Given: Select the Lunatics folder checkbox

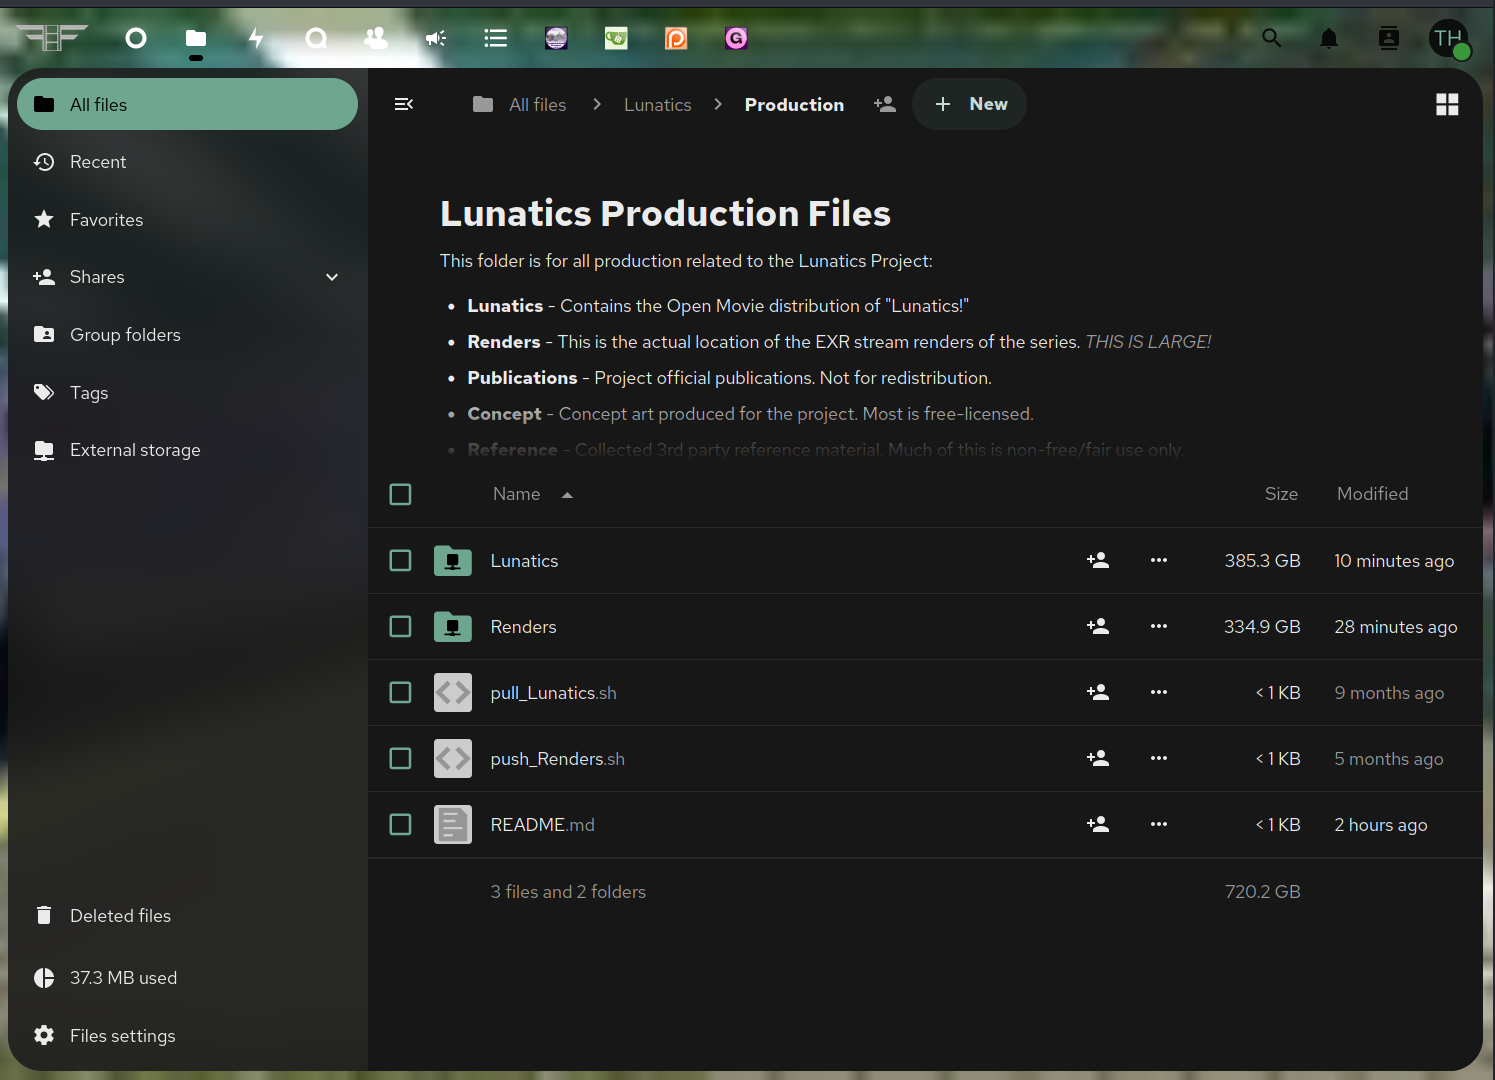Looking at the screenshot, I should pos(400,560).
